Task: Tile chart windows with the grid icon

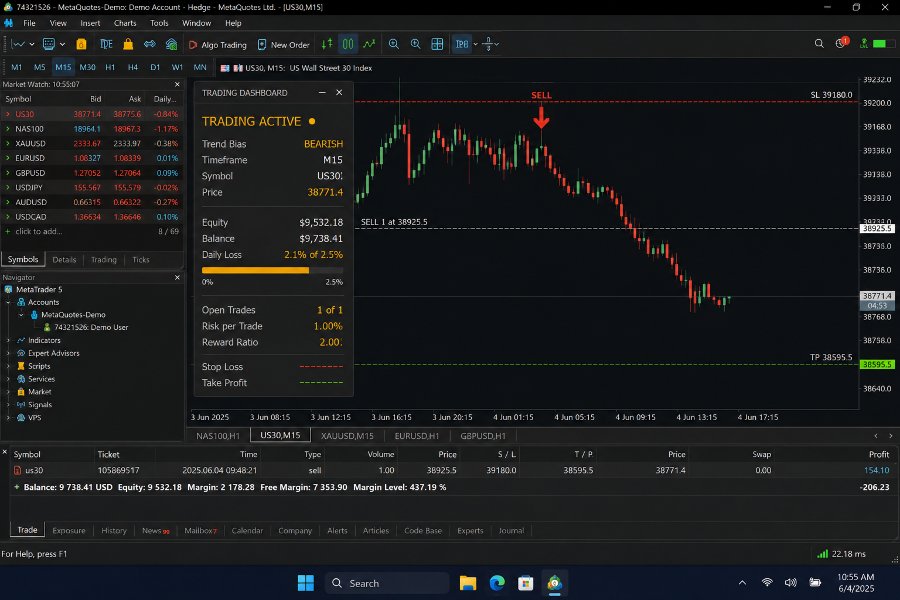Action: click(x=437, y=44)
